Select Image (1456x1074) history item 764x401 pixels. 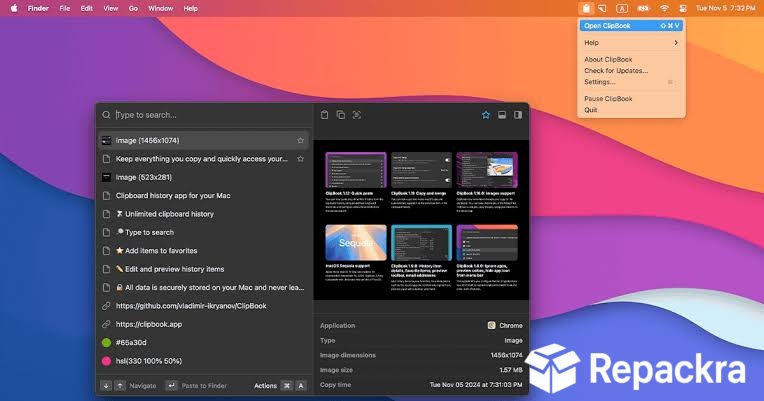[x=204, y=140]
